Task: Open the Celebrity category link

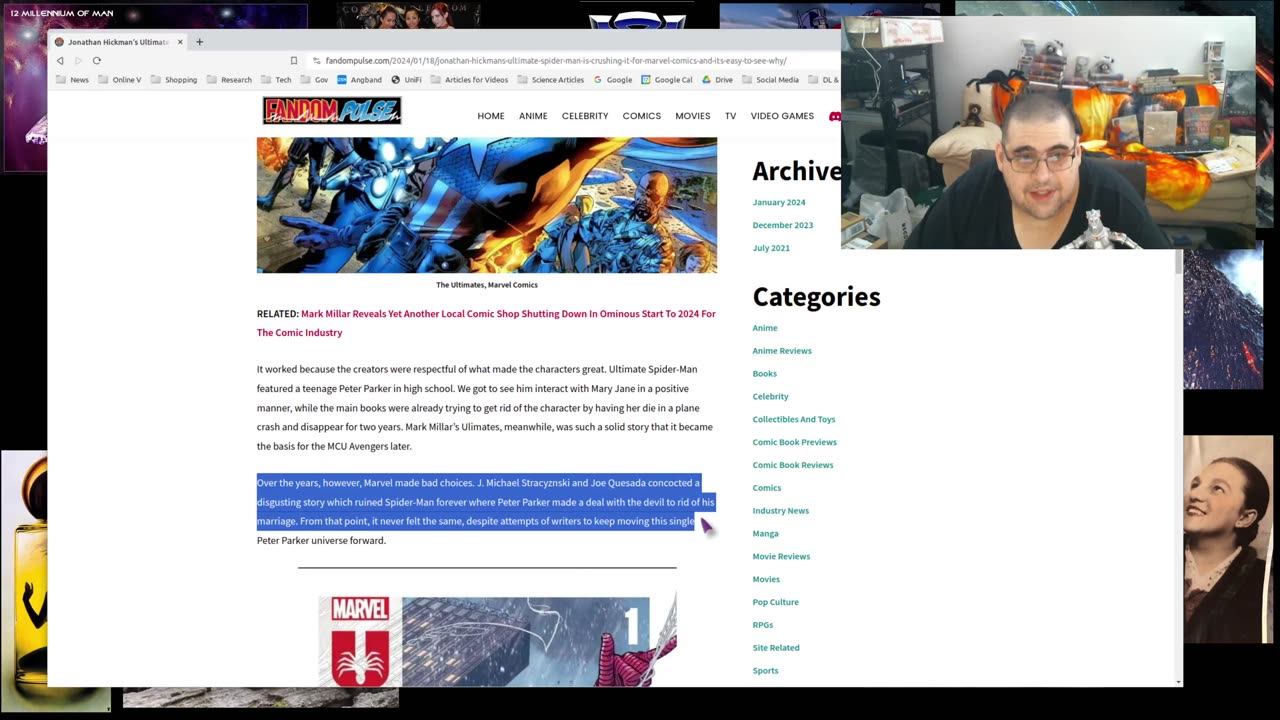Action: point(771,397)
